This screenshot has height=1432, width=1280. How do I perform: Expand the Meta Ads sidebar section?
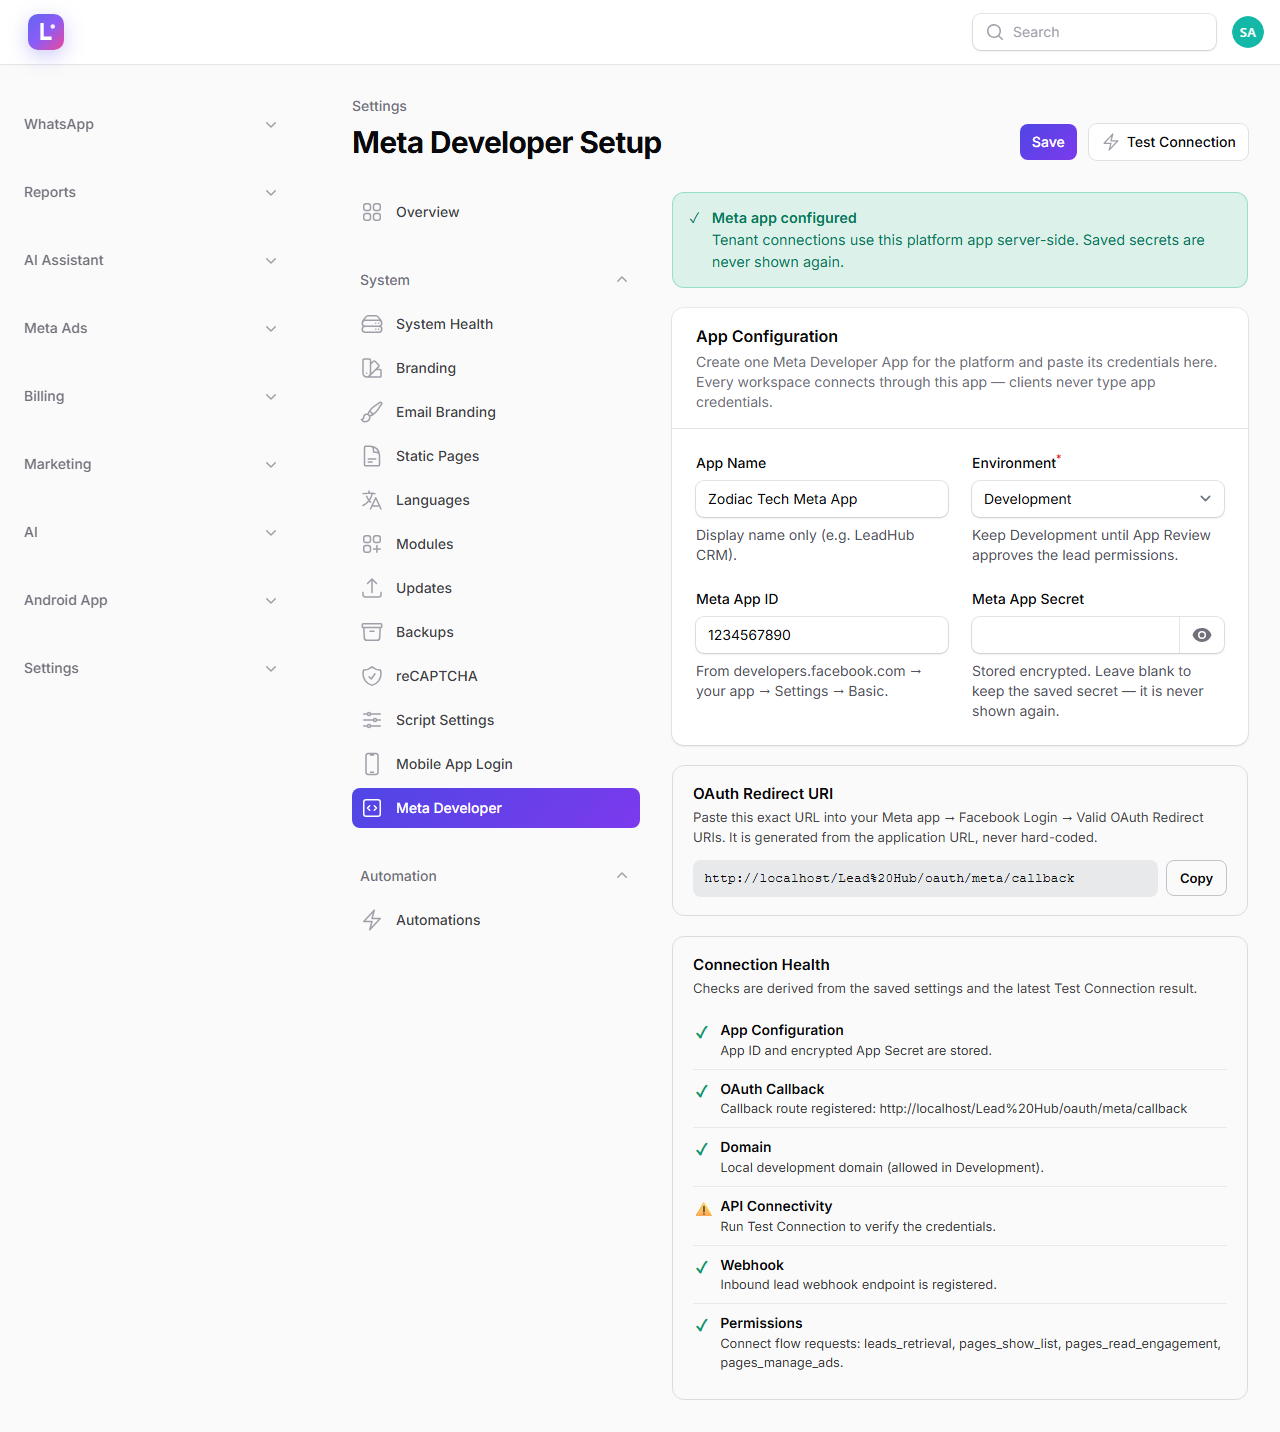150,328
